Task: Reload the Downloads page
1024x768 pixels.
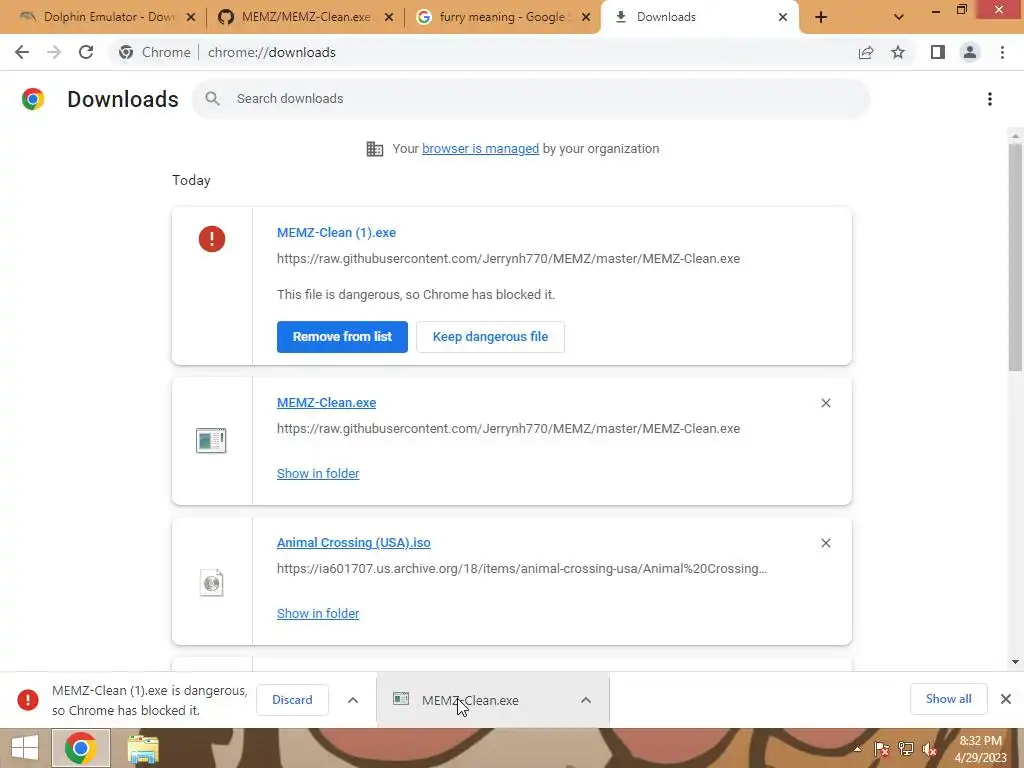Action: tap(86, 52)
